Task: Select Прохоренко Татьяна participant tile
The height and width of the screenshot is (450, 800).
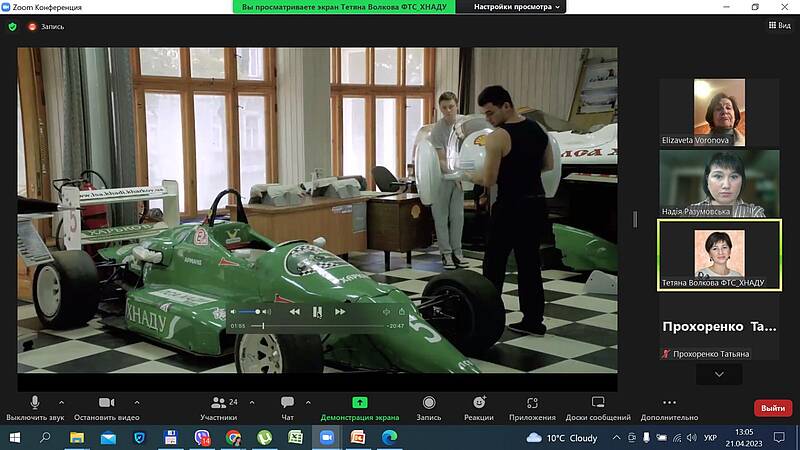Action: pyautogui.click(x=719, y=329)
